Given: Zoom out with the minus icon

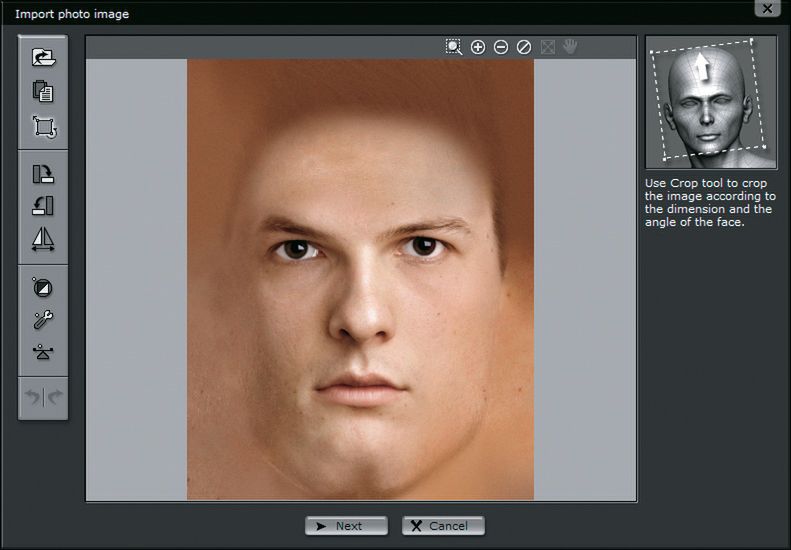Looking at the screenshot, I should (501, 47).
